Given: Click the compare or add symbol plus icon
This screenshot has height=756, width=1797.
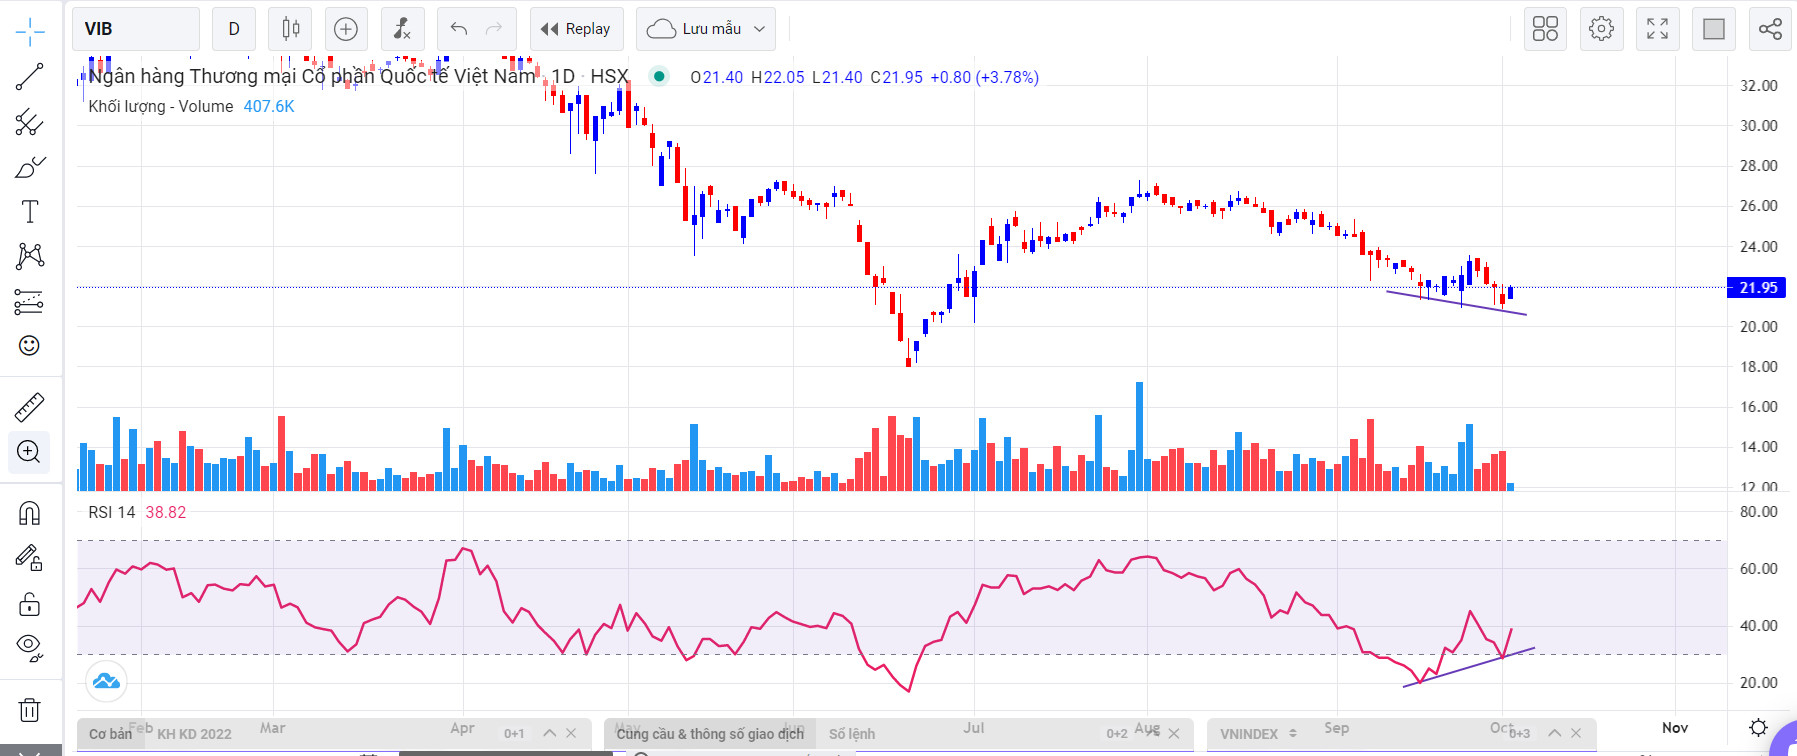Looking at the screenshot, I should click(x=345, y=29).
